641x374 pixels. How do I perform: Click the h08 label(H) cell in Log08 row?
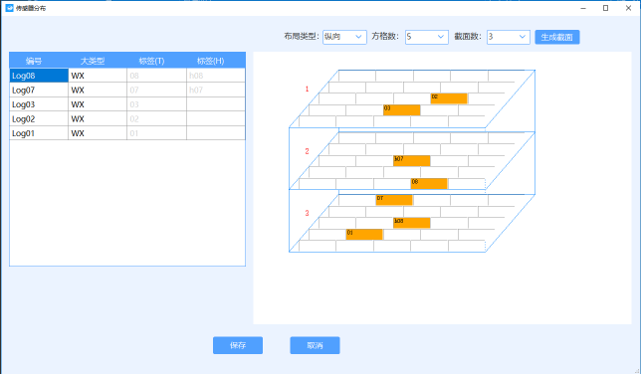click(x=216, y=76)
